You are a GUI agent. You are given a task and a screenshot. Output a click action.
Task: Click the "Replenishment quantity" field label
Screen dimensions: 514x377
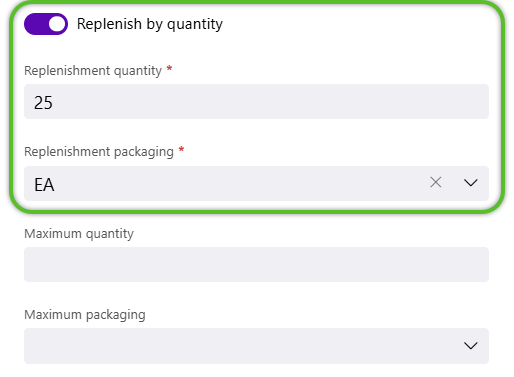pos(93,71)
